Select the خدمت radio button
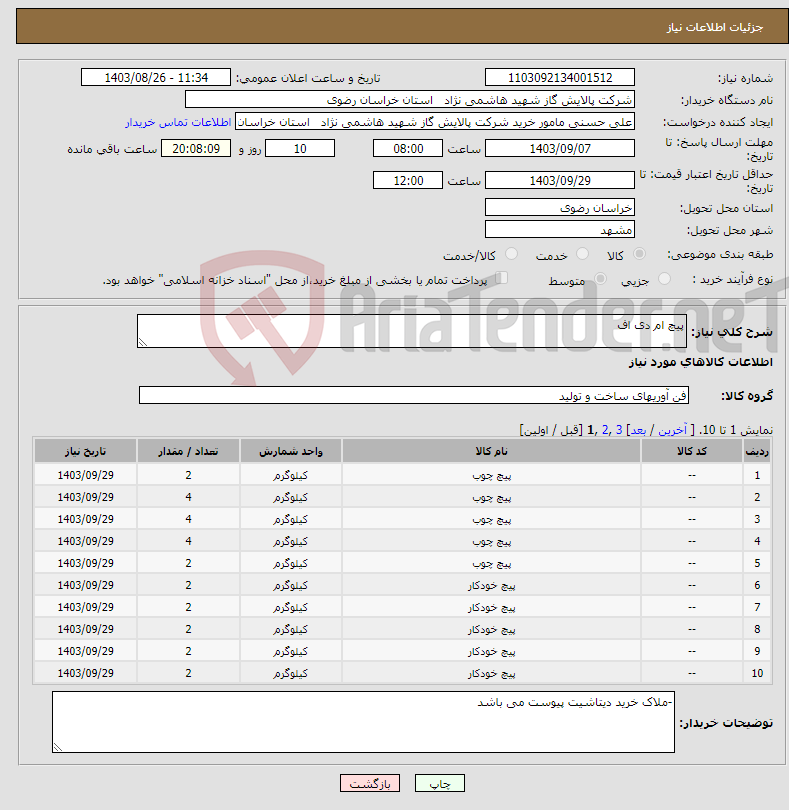Image resolution: width=789 pixels, height=810 pixels. coord(582,254)
